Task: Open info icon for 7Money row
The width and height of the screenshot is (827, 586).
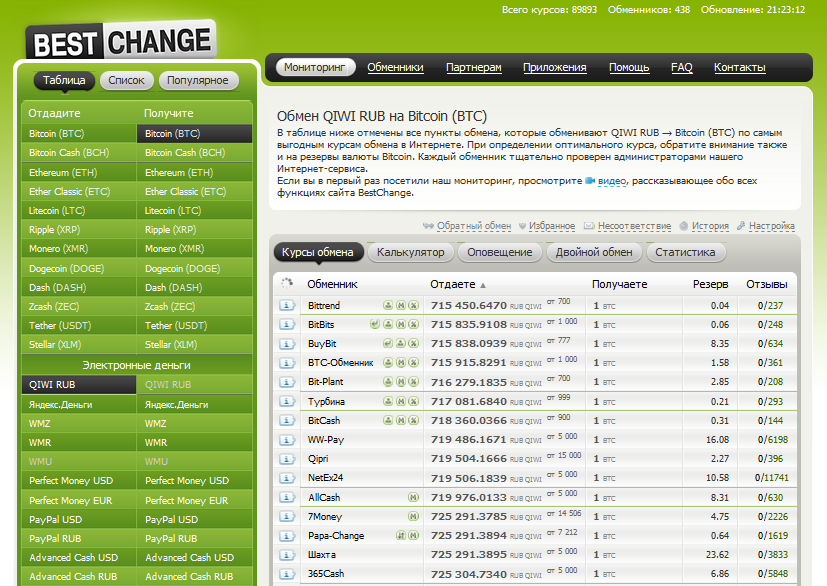Action: 287,516
